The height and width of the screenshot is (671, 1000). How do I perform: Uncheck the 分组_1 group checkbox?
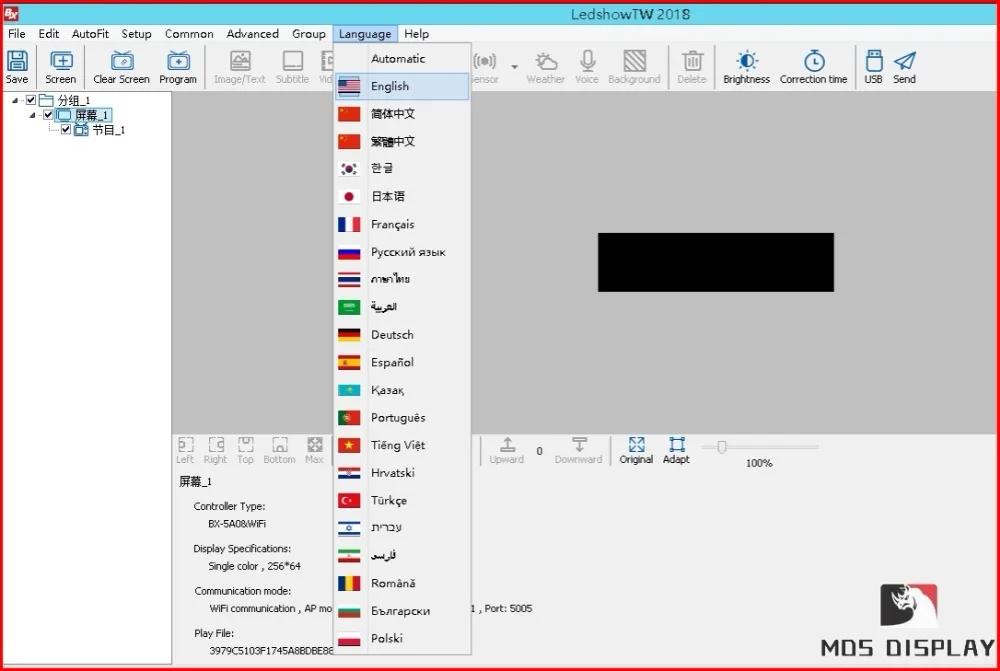(x=31, y=100)
